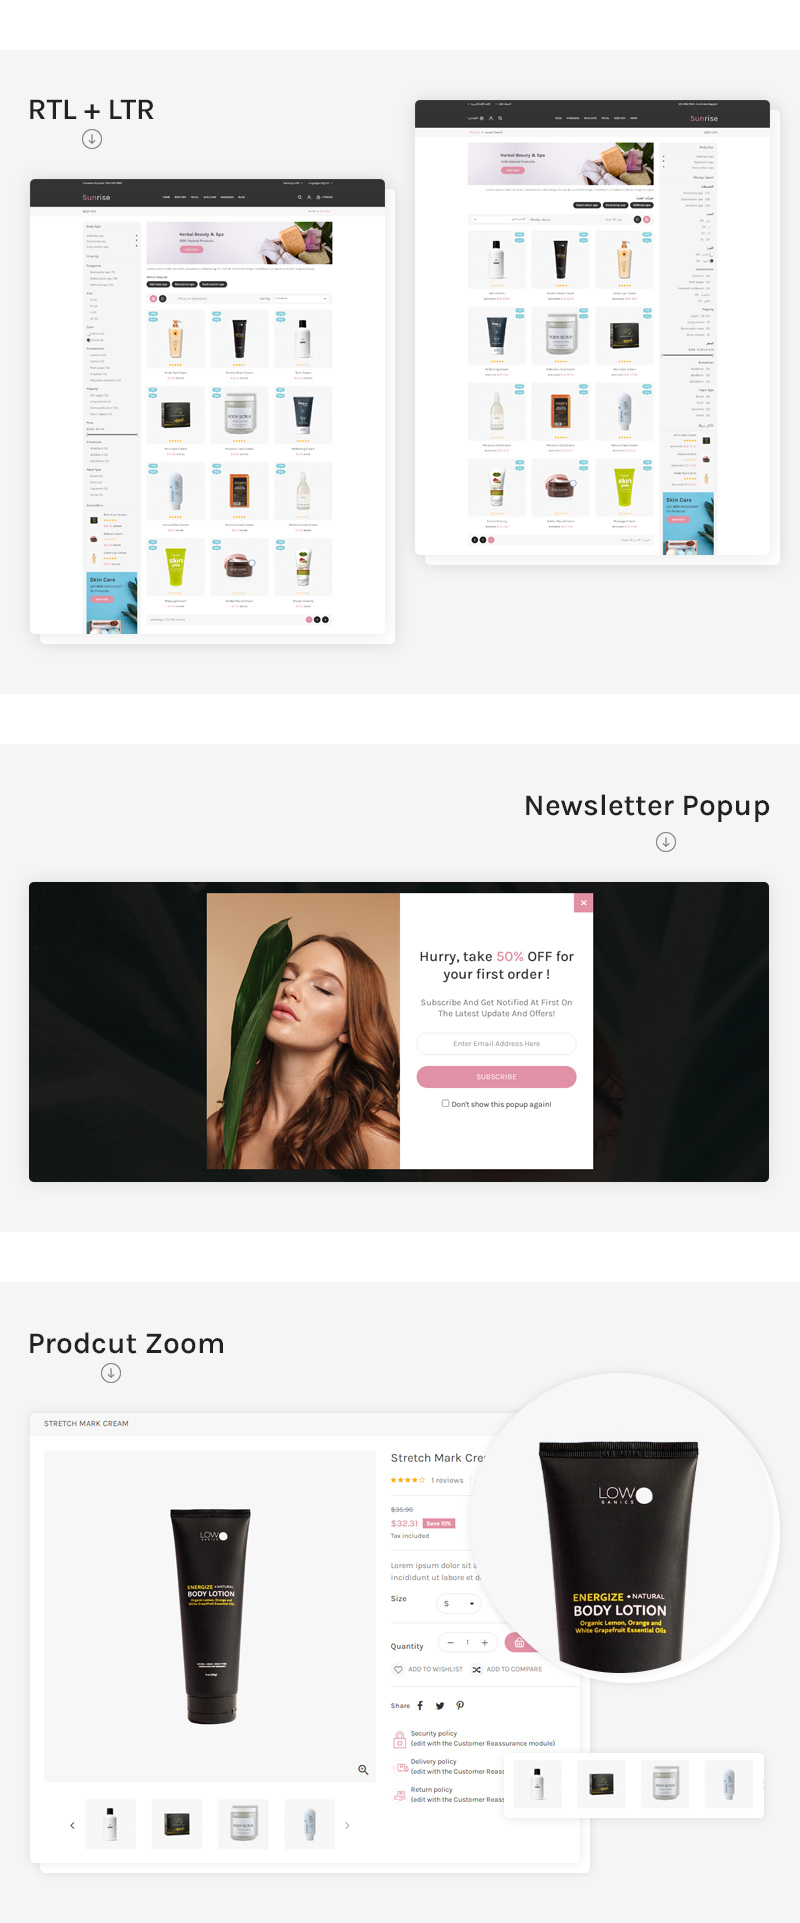Click the Add to Compare shuffle icon

click(476, 1669)
